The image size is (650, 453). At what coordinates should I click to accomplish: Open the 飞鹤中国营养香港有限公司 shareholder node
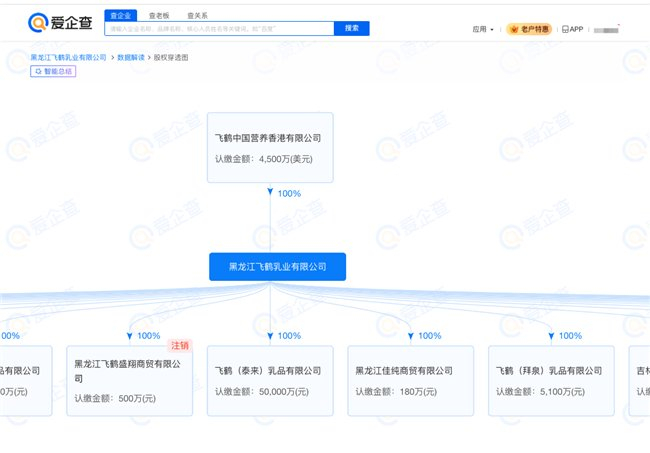[270, 148]
